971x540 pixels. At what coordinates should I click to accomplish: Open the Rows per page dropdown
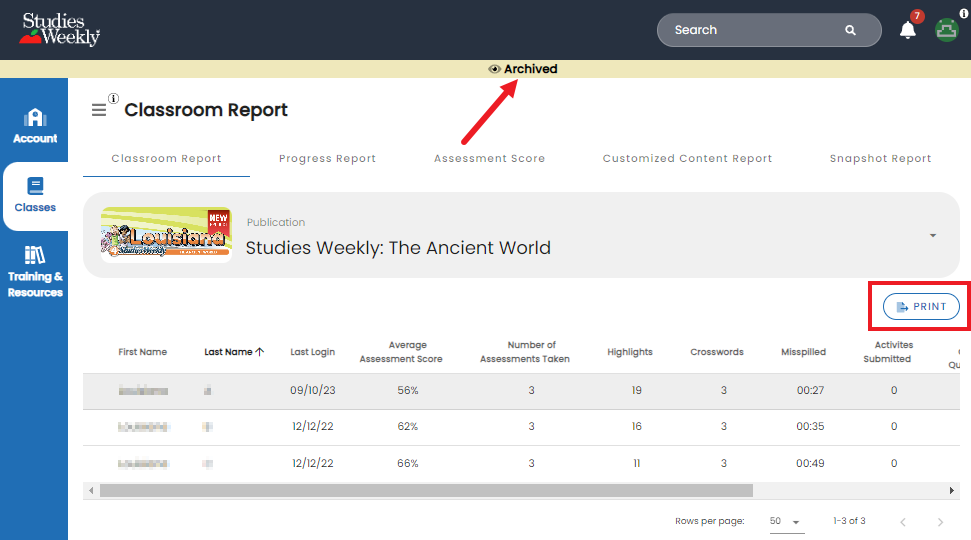pos(786,521)
